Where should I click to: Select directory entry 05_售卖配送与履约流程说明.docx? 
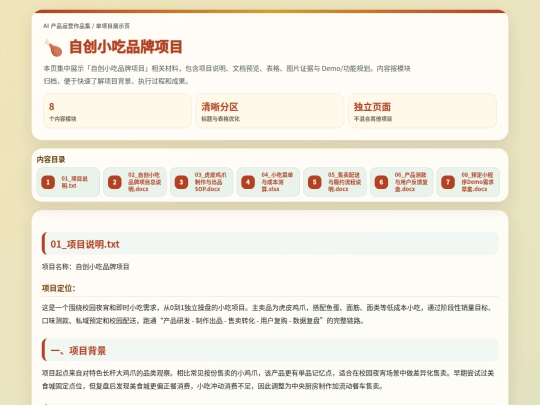(x=335, y=182)
